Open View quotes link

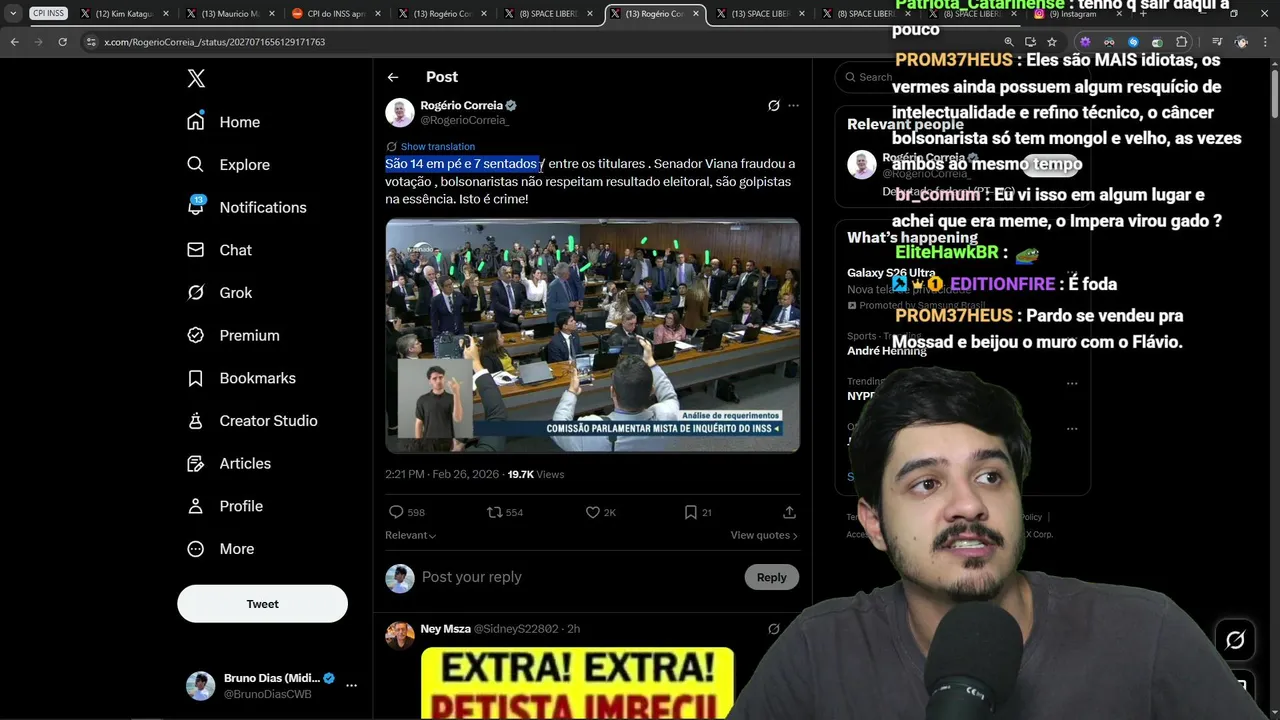point(764,536)
